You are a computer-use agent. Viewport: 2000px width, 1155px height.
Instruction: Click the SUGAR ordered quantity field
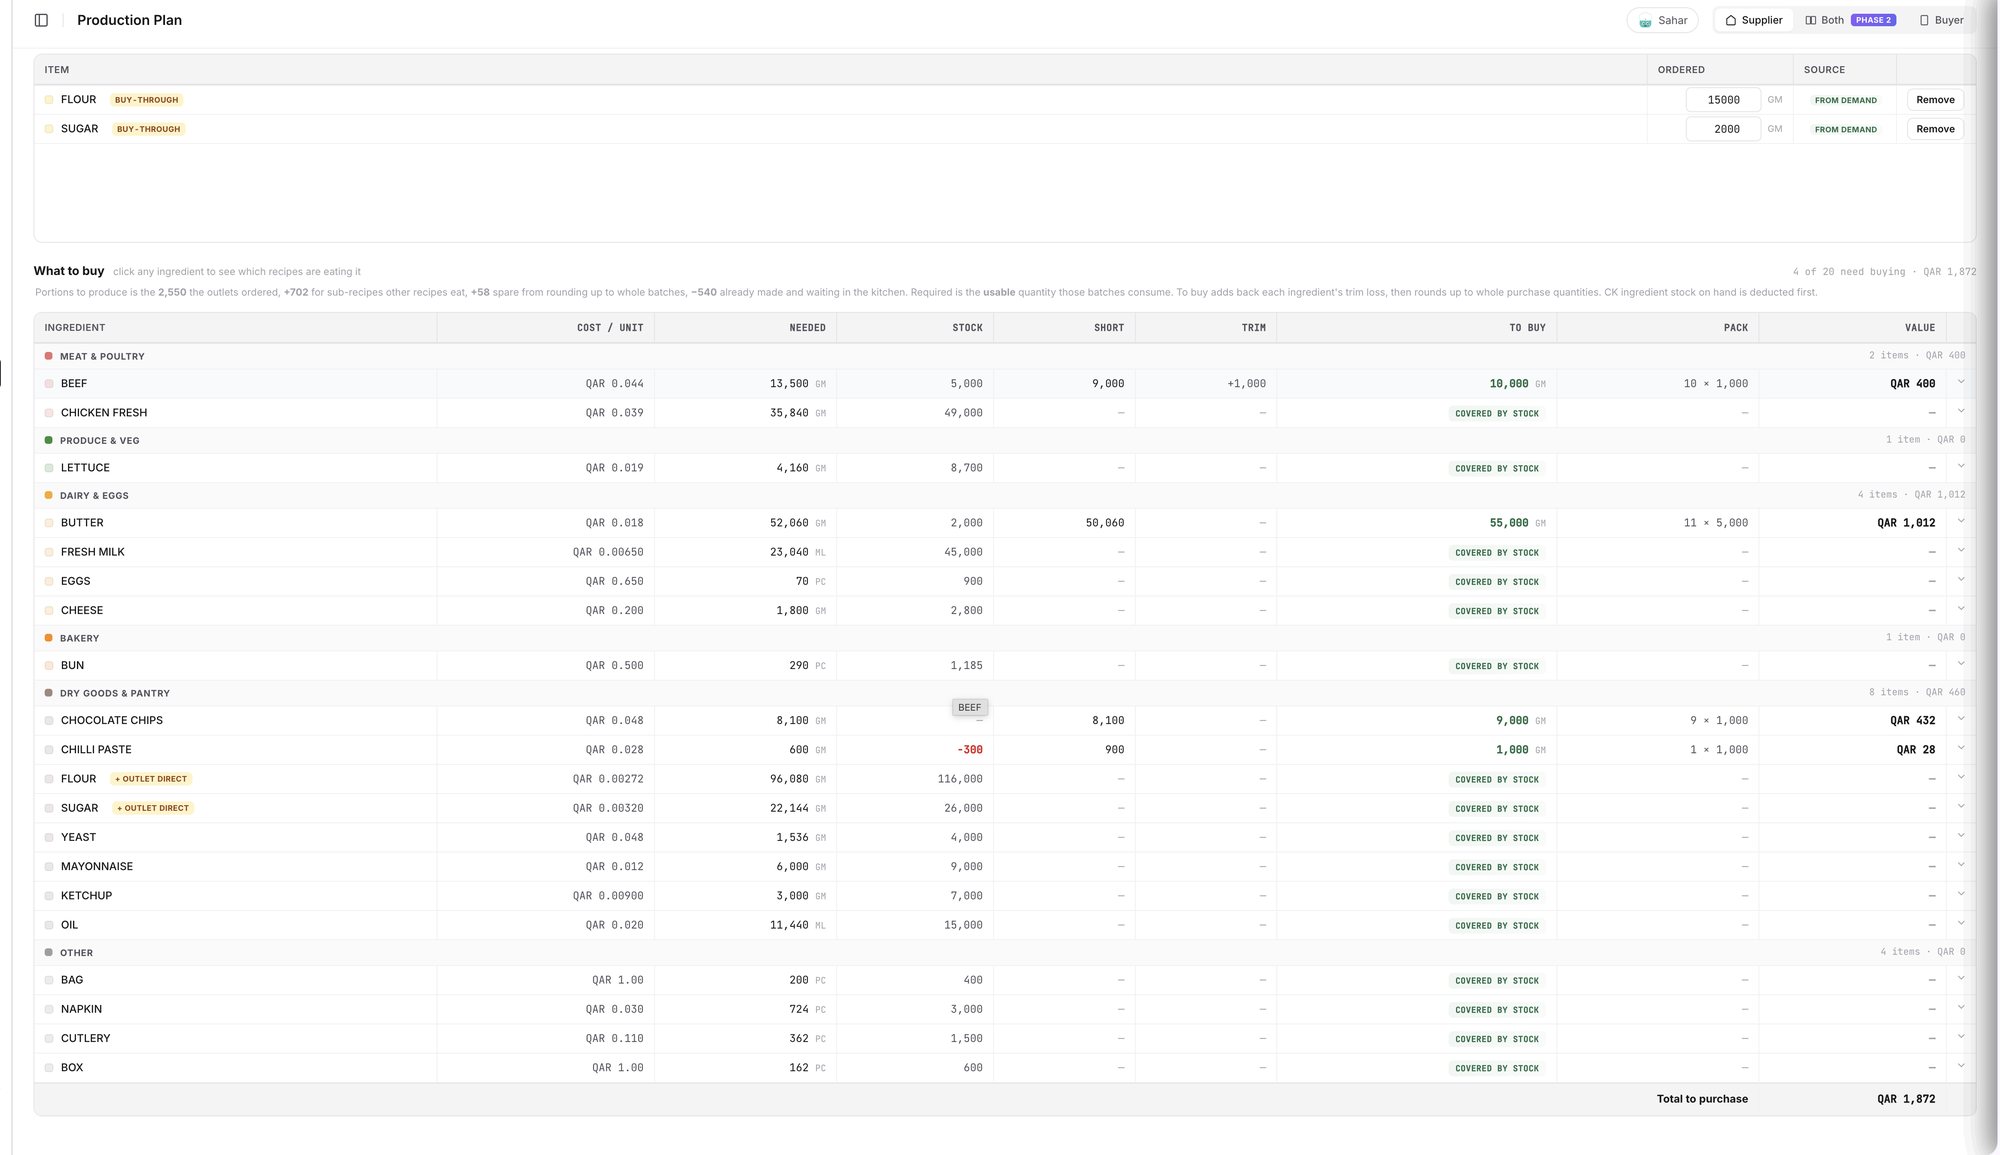tap(1723, 129)
